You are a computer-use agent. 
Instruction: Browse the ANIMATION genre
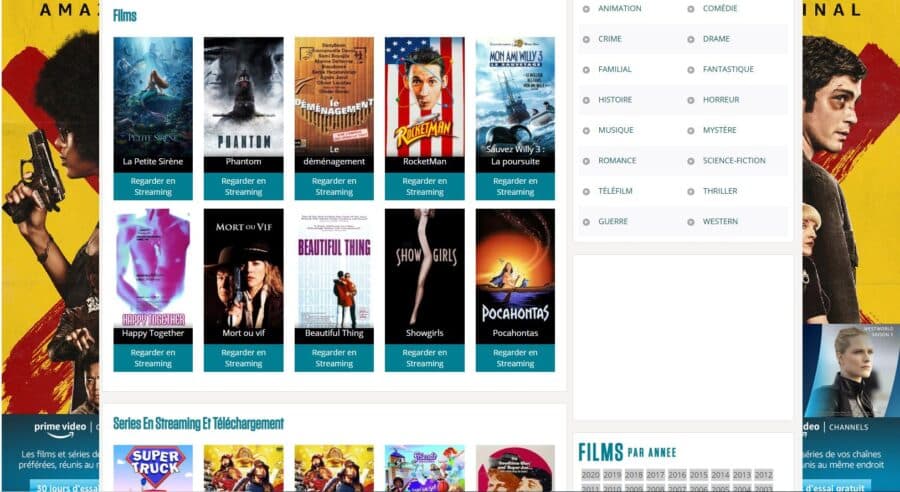pyautogui.click(x=619, y=9)
